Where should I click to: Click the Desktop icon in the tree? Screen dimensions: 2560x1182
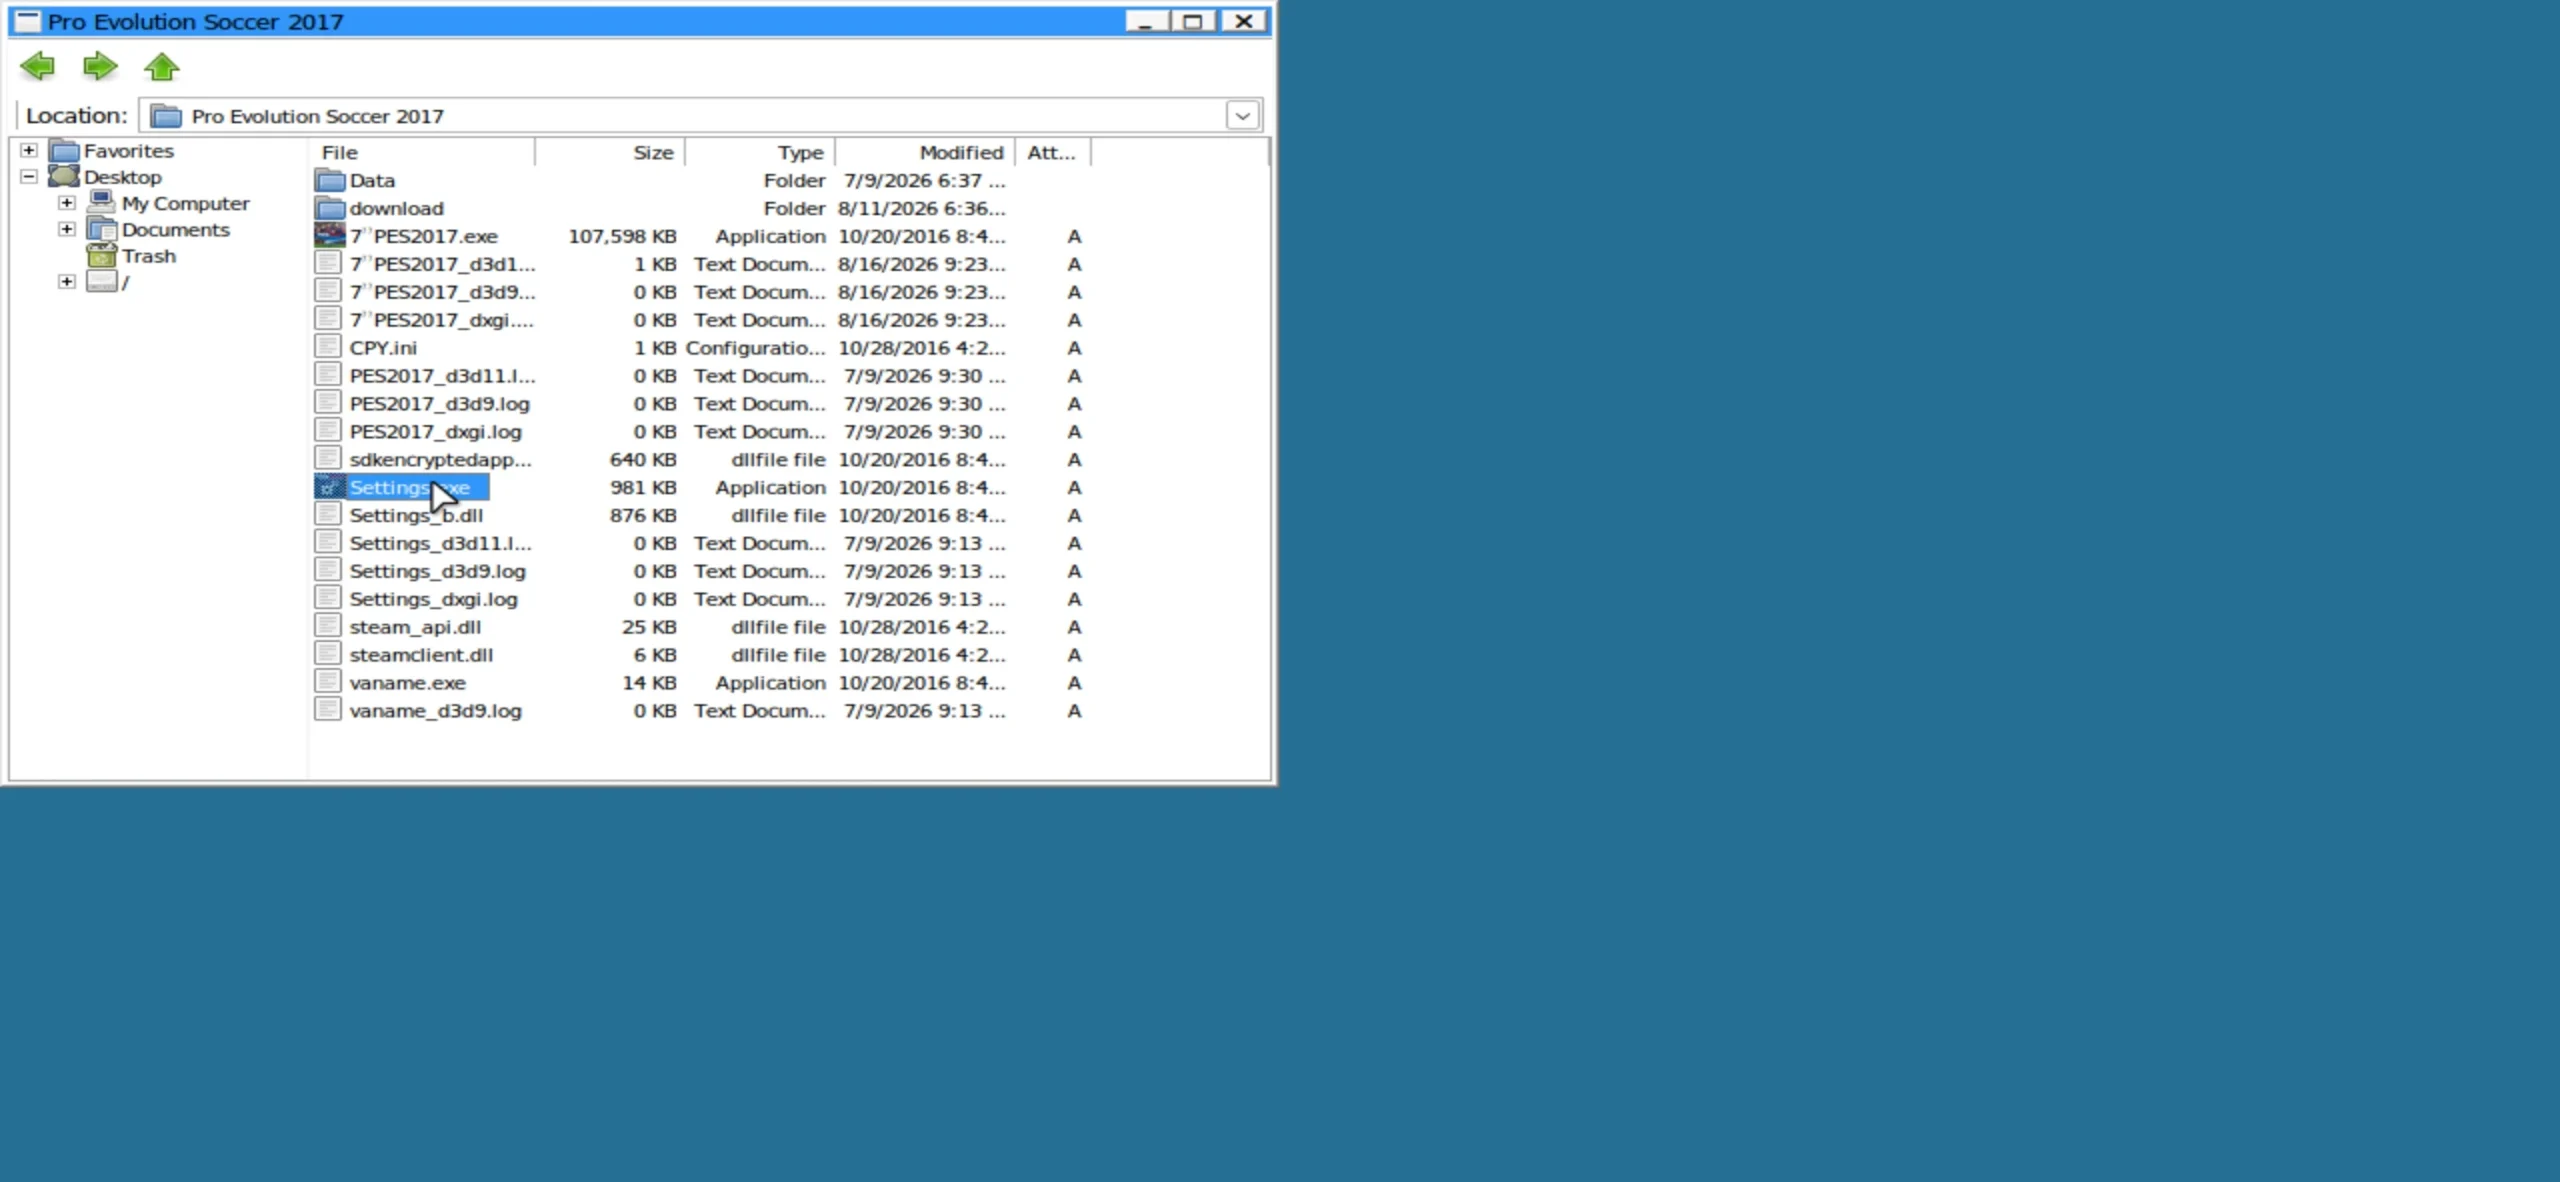click(64, 177)
